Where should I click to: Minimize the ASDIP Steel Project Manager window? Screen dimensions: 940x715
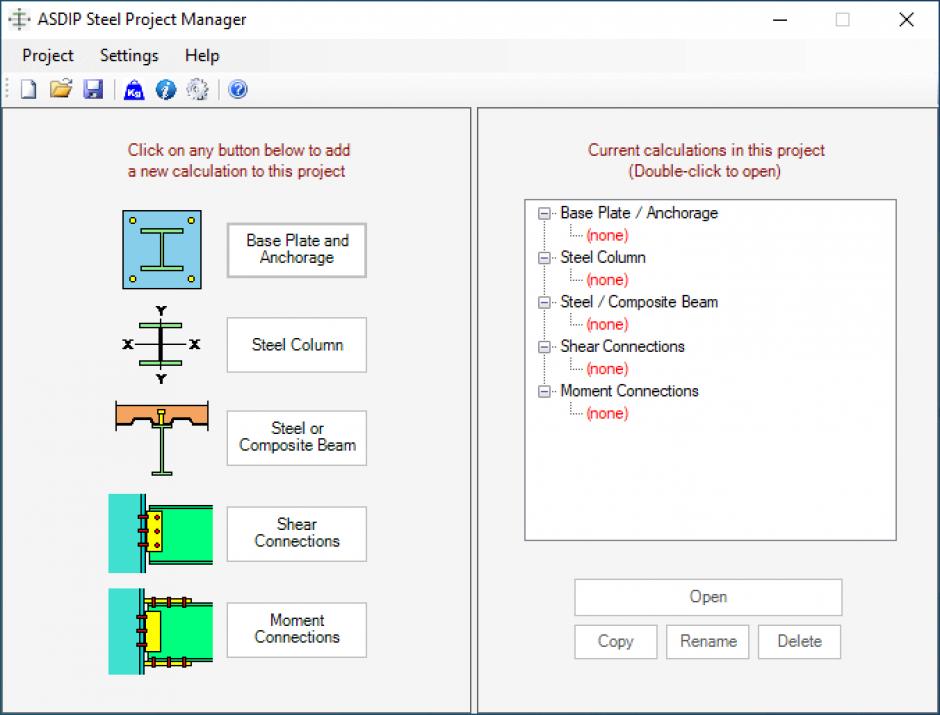780,20
